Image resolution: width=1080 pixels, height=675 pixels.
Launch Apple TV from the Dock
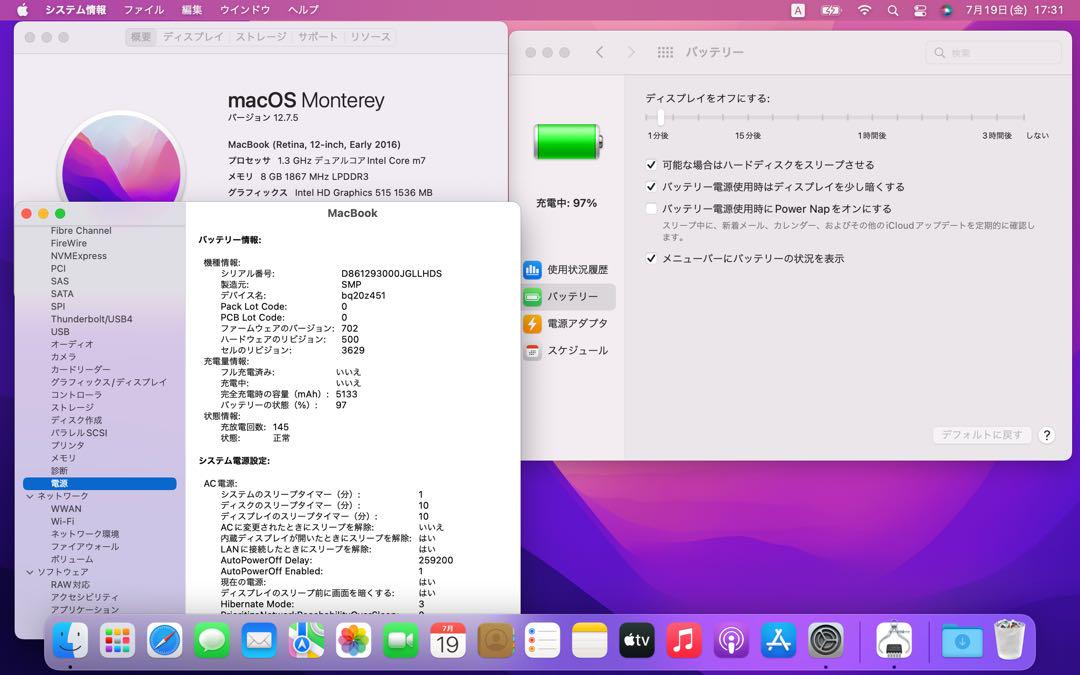(x=636, y=641)
